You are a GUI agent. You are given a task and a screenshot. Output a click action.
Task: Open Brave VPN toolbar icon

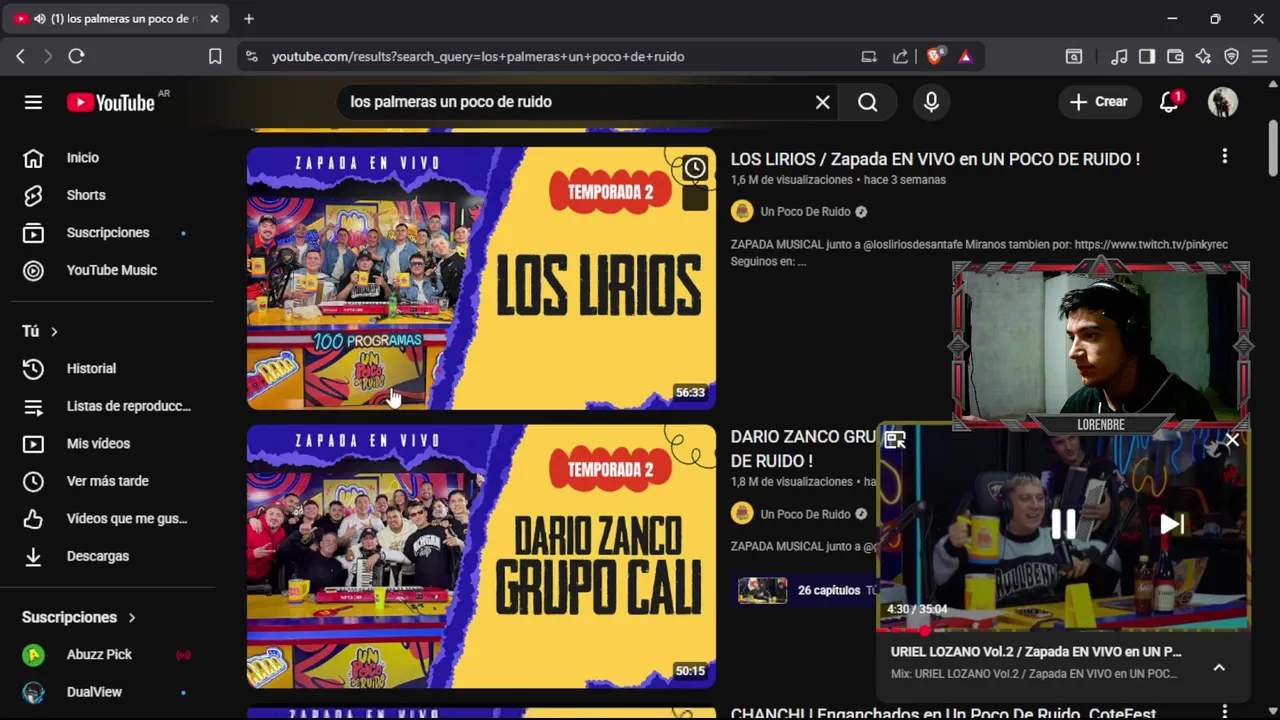(x=1232, y=57)
